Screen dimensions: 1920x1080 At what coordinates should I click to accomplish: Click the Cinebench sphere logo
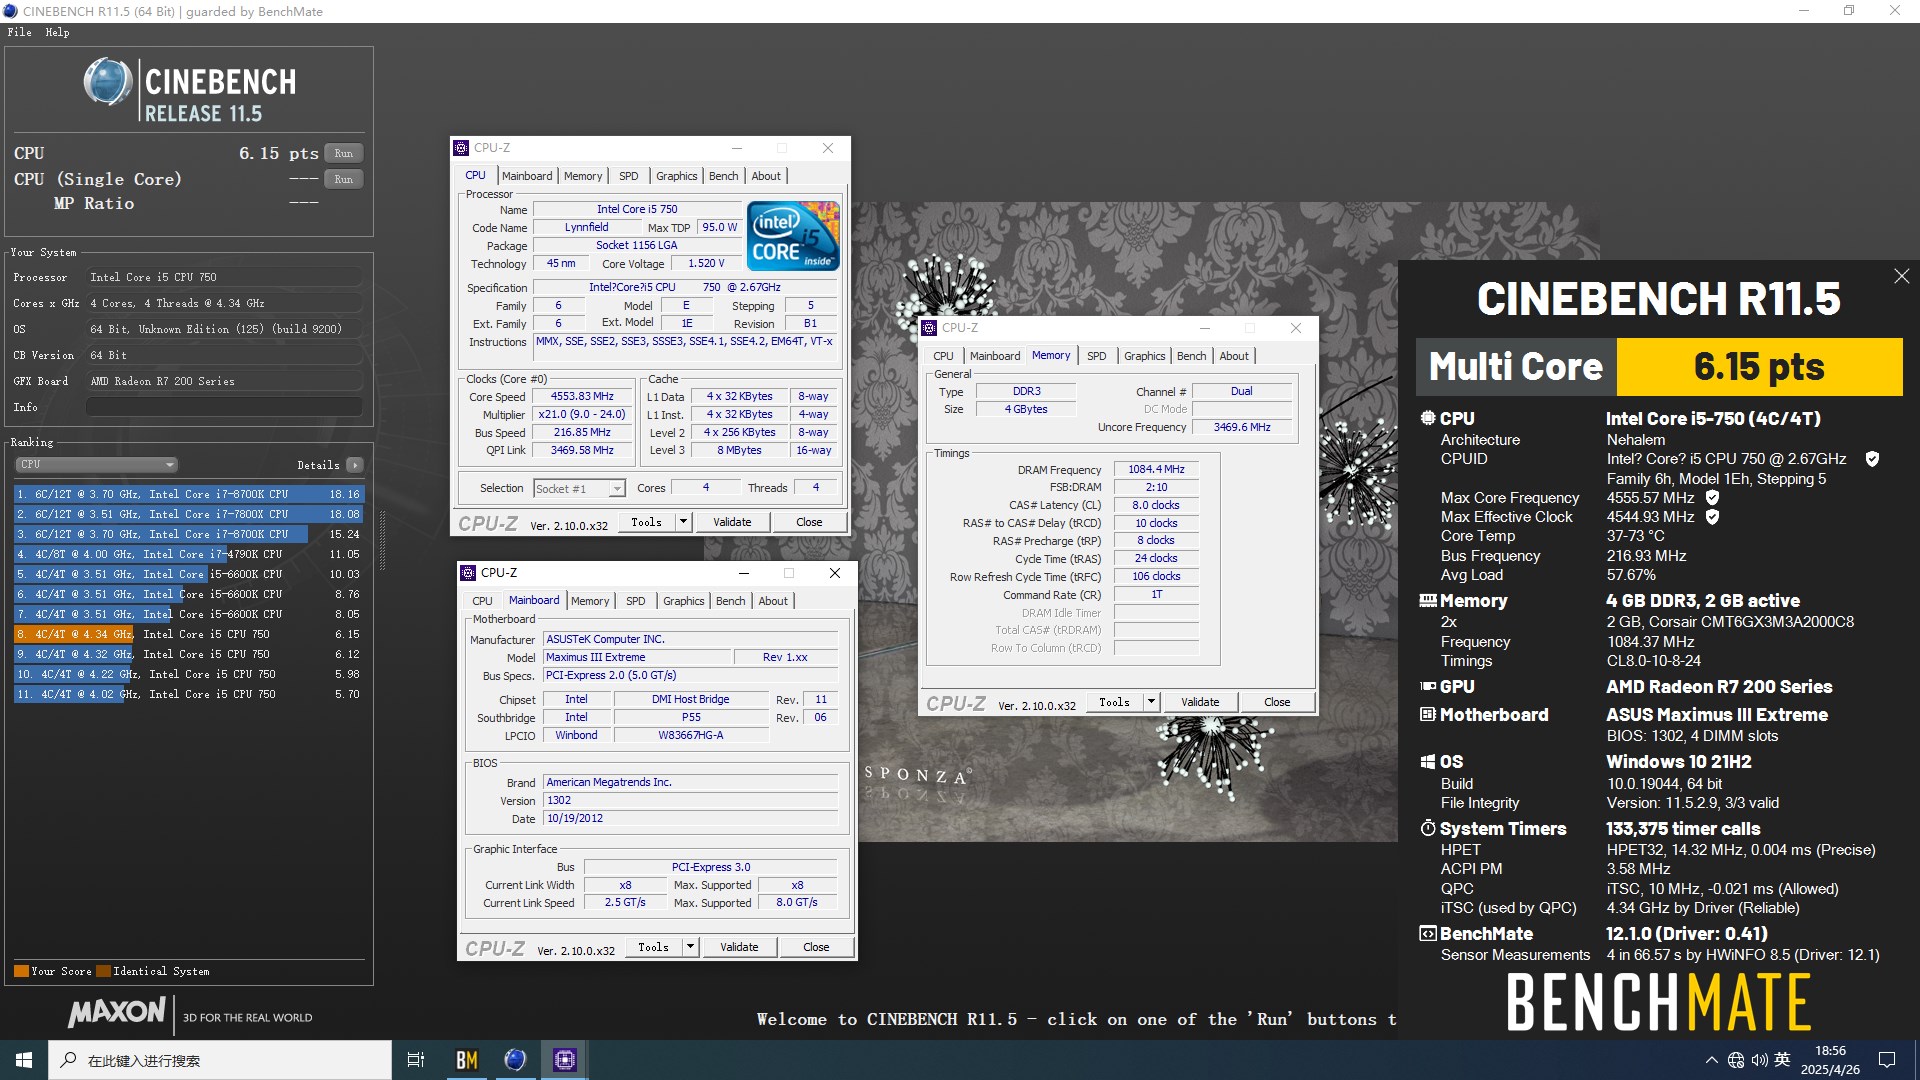pos(108,82)
